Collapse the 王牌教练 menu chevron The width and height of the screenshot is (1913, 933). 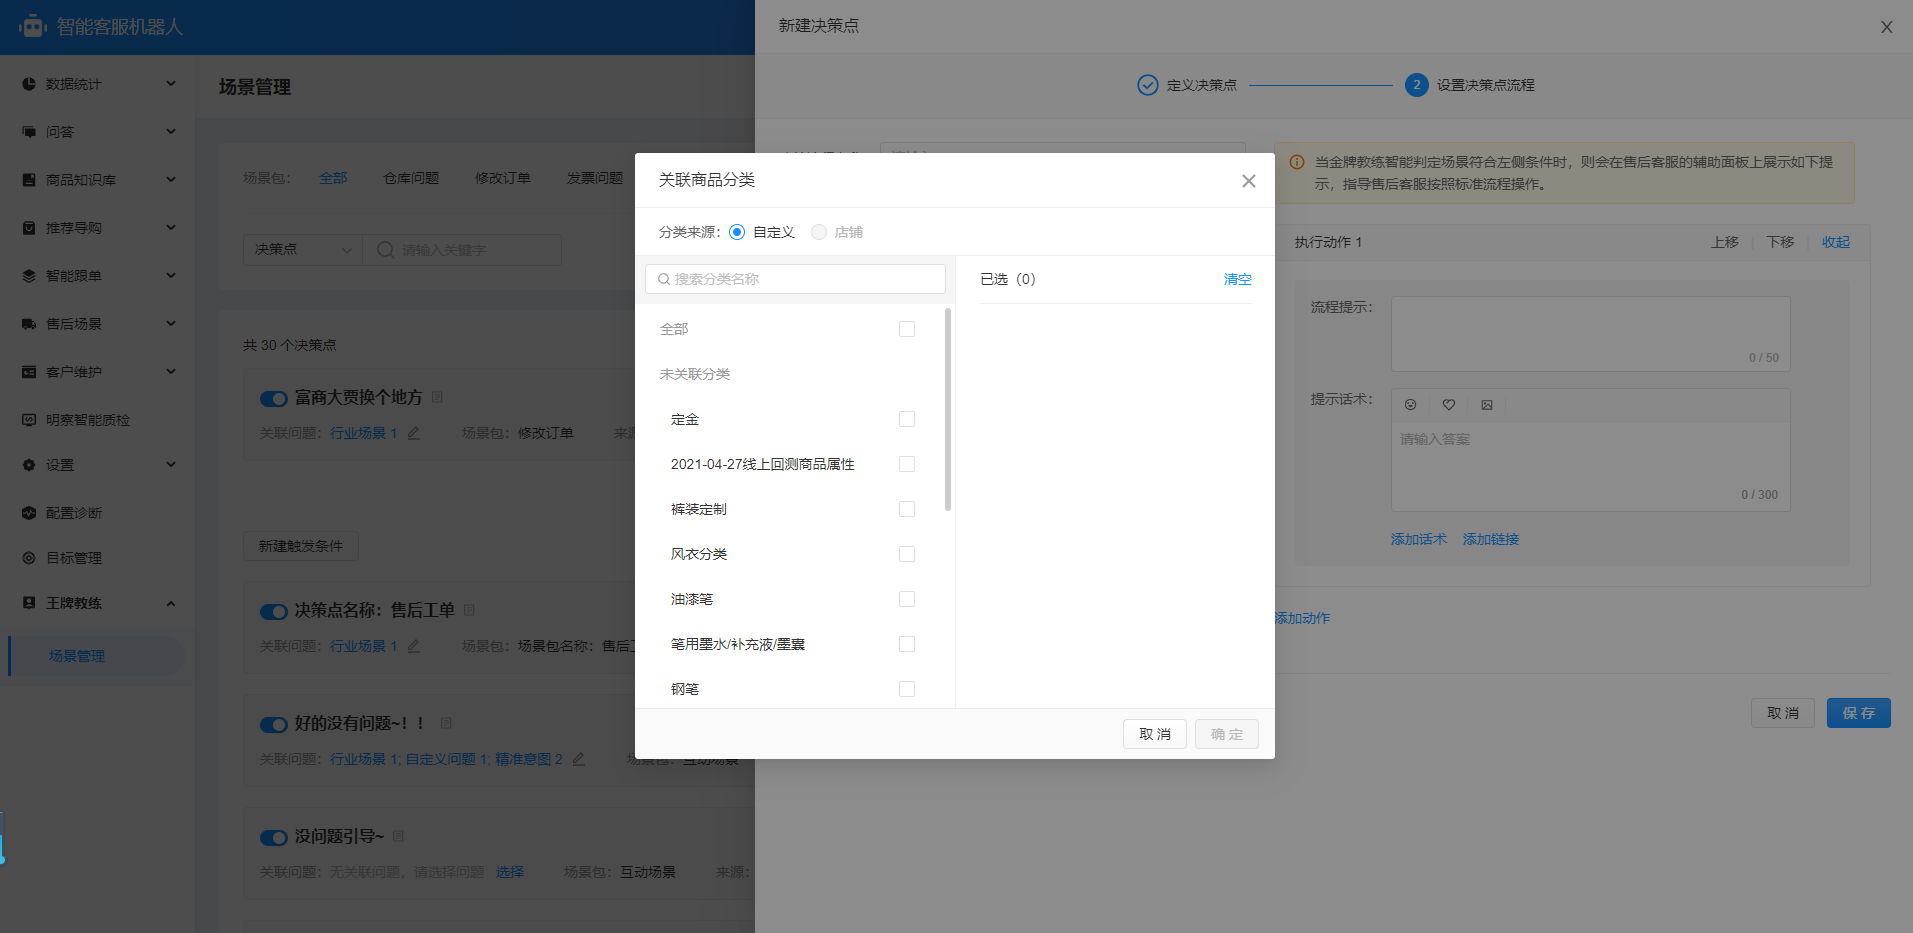(x=171, y=603)
